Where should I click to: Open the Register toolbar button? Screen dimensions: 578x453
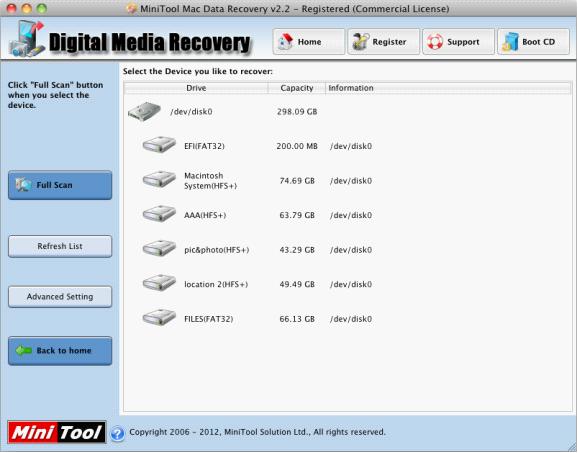pos(383,42)
